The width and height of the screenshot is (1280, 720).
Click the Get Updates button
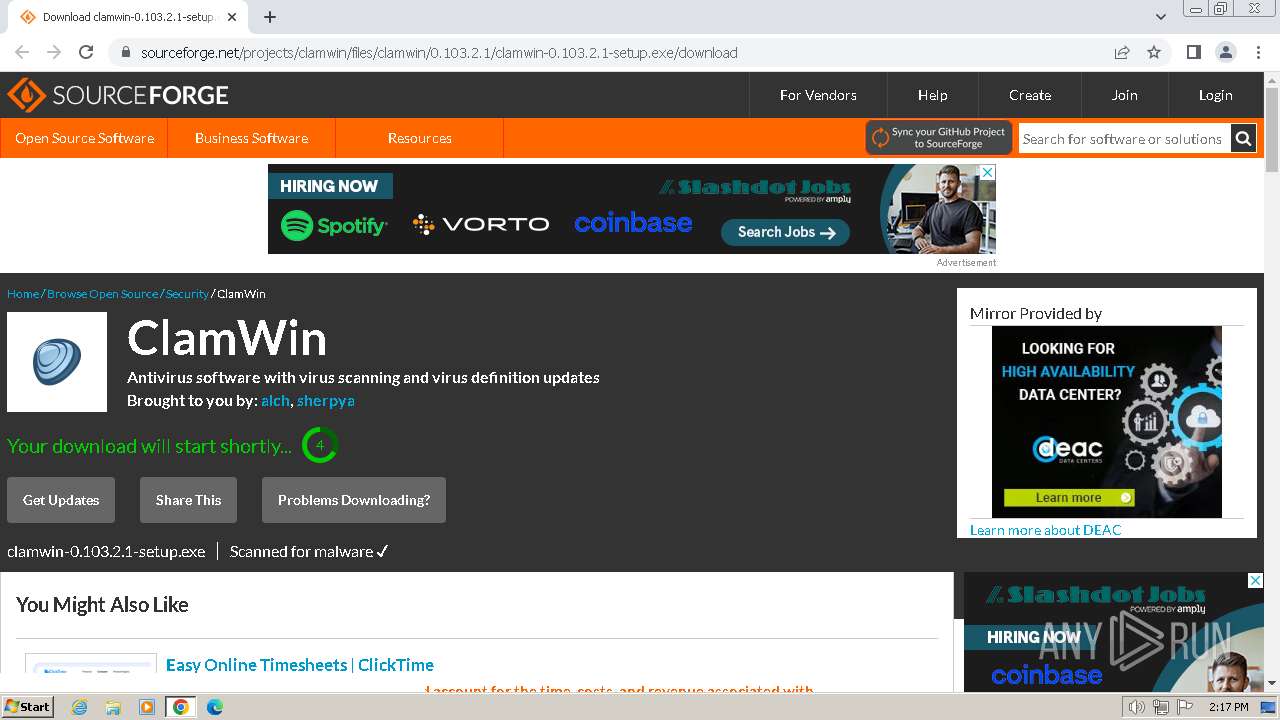point(61,500)
